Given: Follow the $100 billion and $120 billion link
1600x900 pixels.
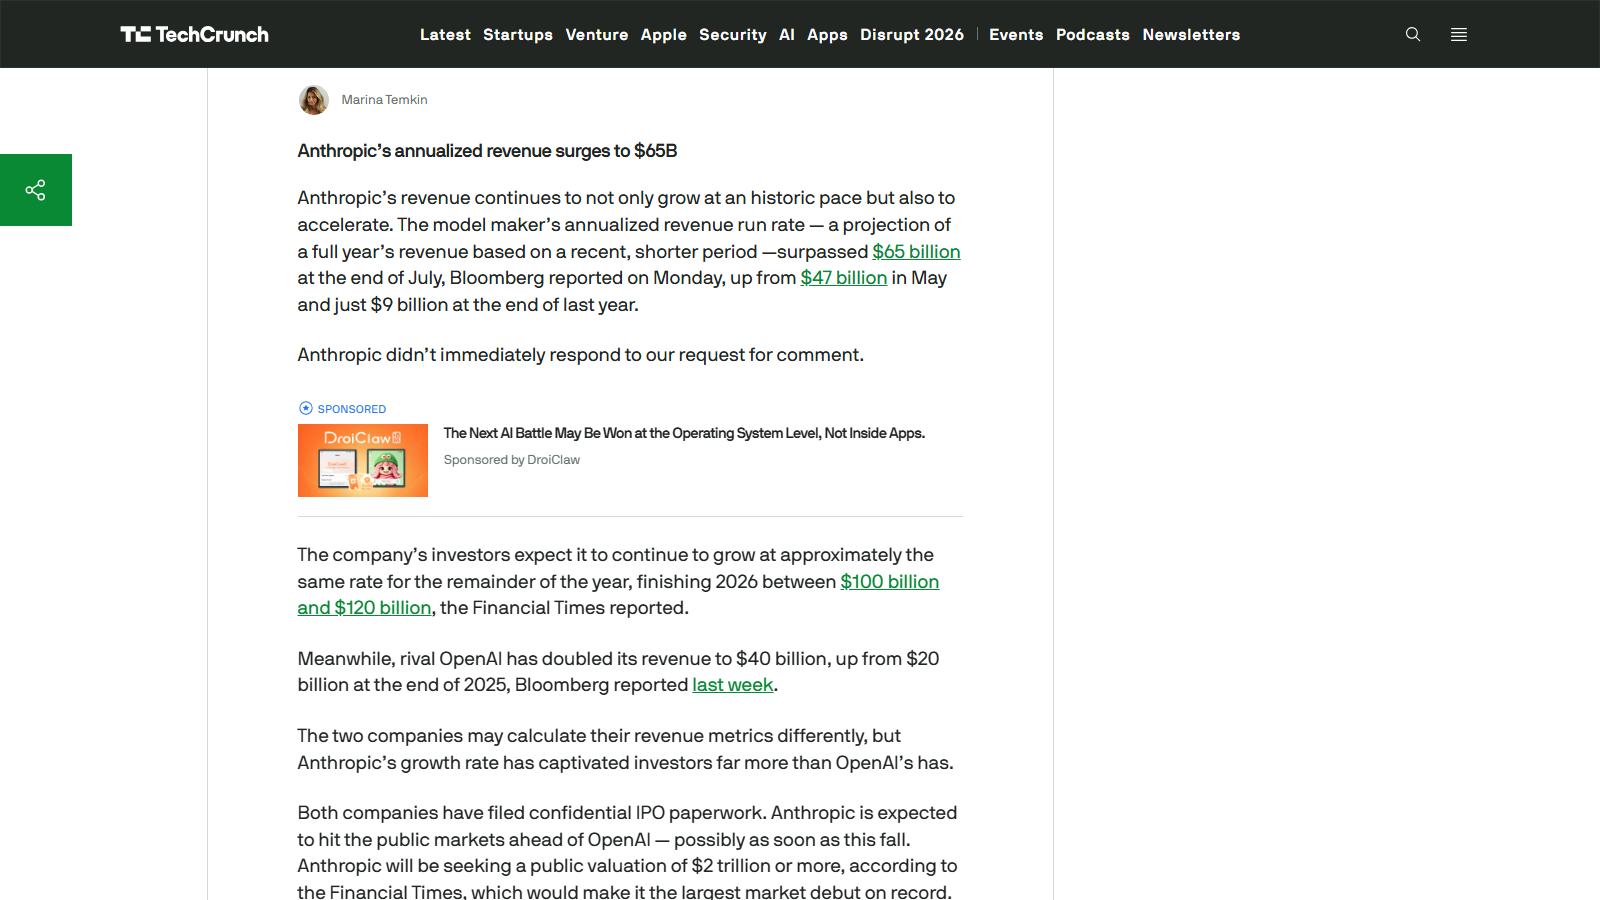Looking at the screenshot, I should (890, 582).
